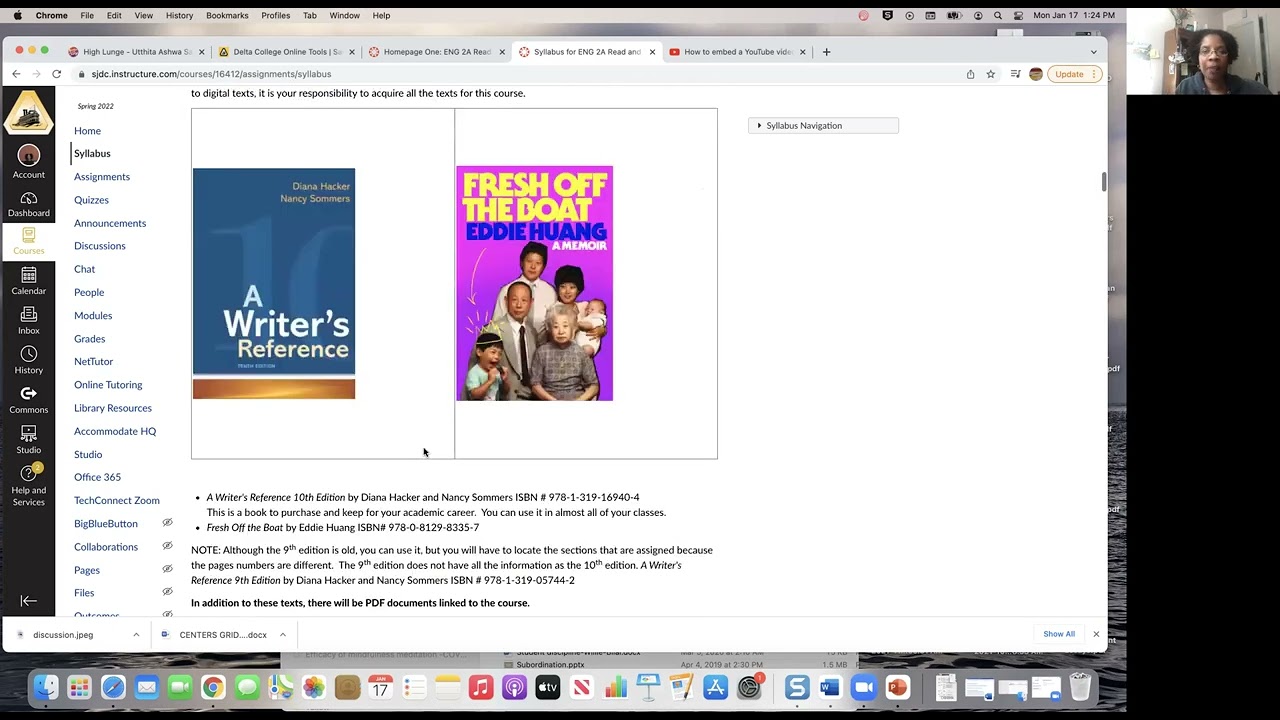Reload the page
The width and height of the screenshot is (1280, 720).
(56, 74)
